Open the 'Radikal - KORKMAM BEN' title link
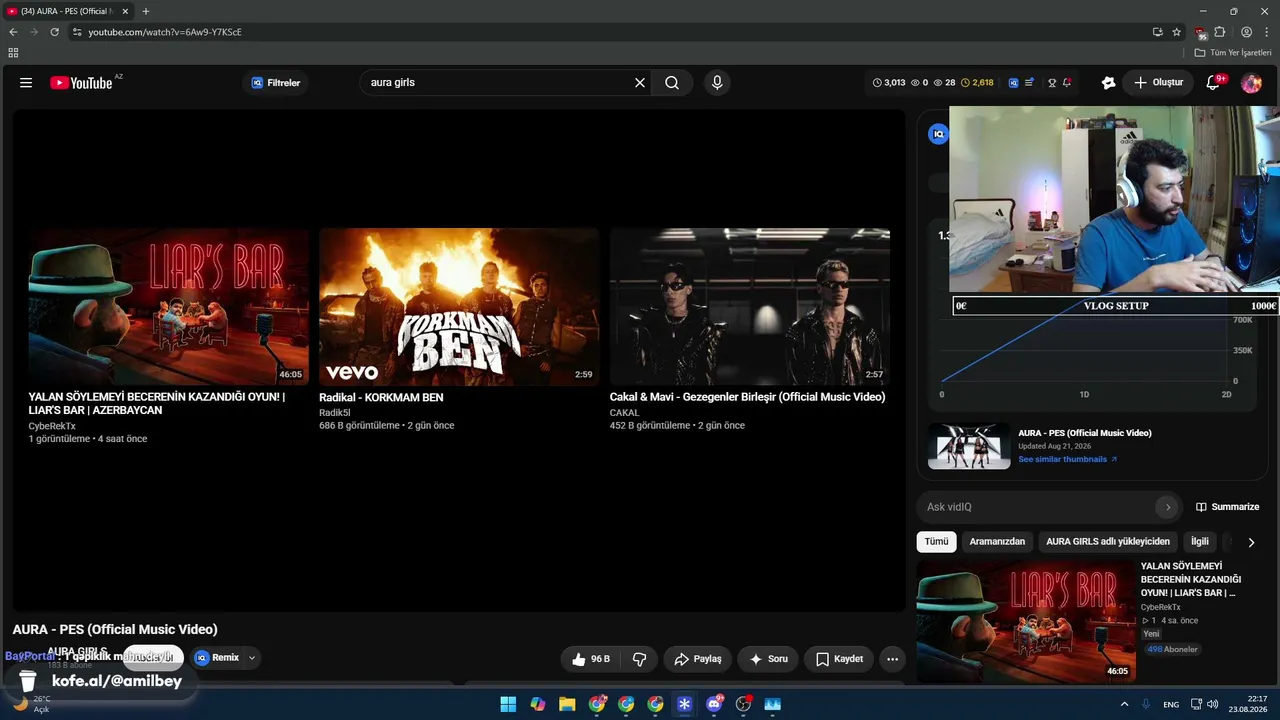This screenshot has width=1280, height=720. click(381, 397)
